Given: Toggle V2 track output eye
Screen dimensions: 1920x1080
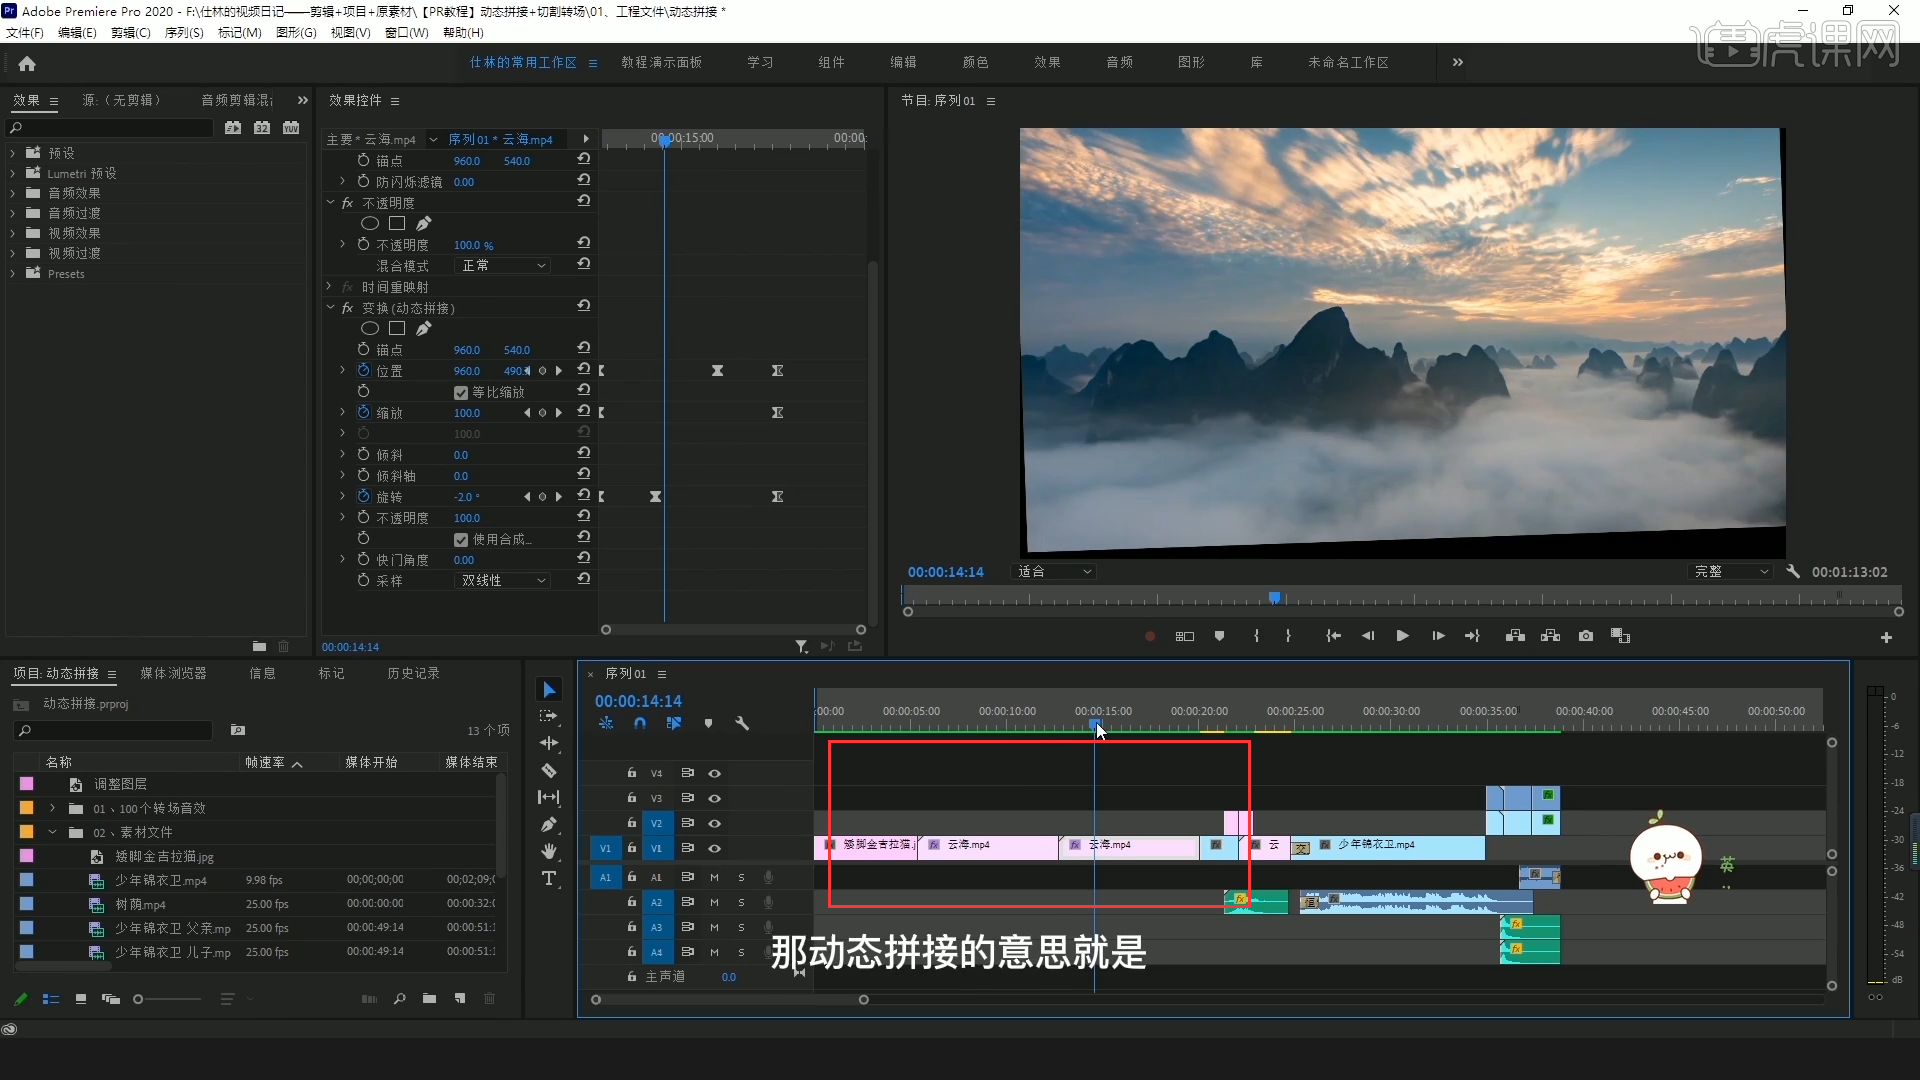Looking at the screenshot, I should coord(715,823).
